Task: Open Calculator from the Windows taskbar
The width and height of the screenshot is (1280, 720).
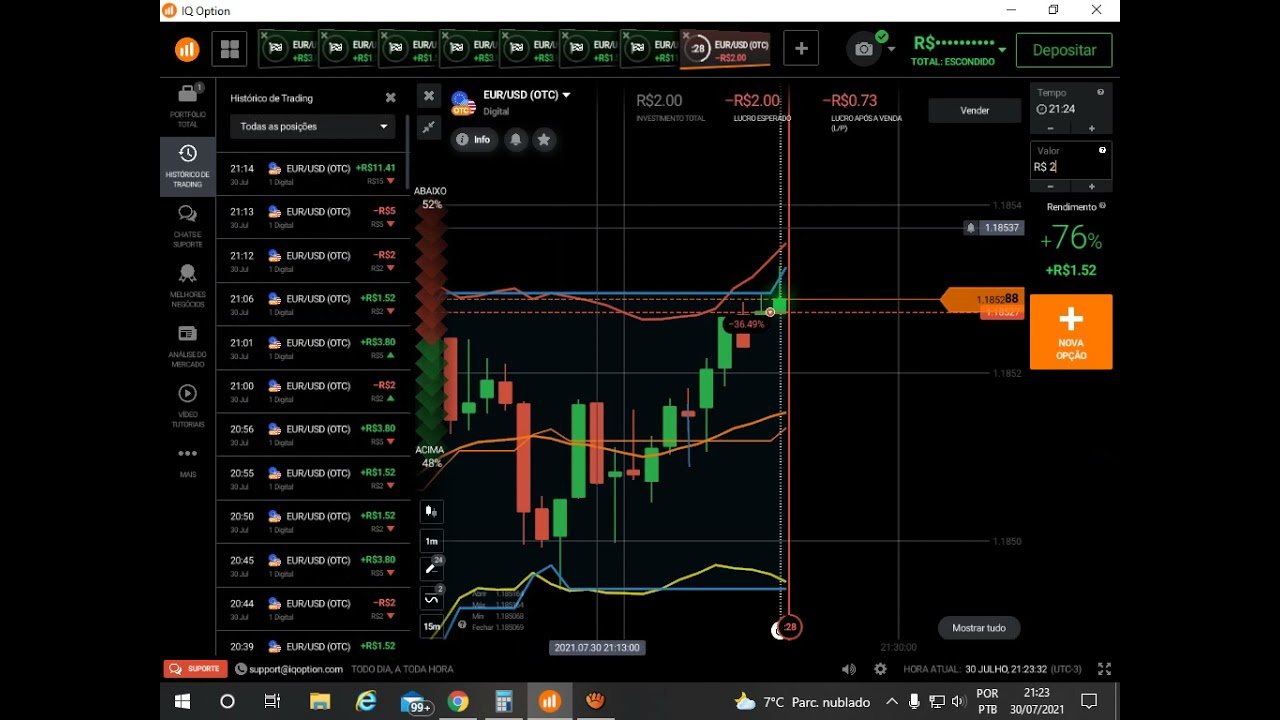Action: pos(504,701)
